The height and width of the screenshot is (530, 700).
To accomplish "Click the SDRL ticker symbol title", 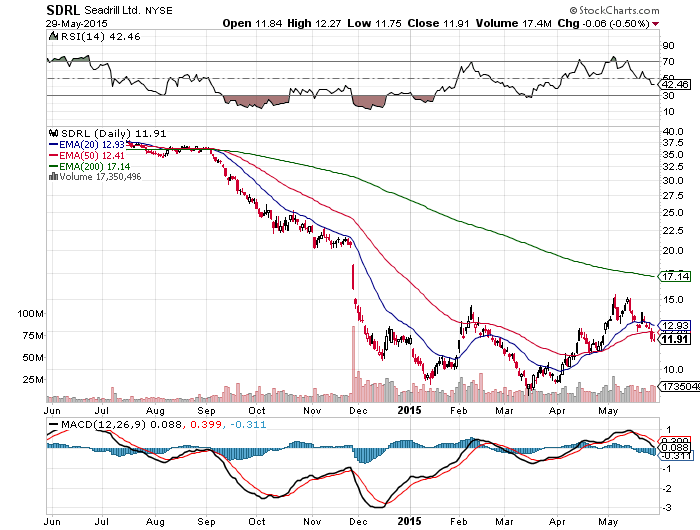I will click(63, 10).
